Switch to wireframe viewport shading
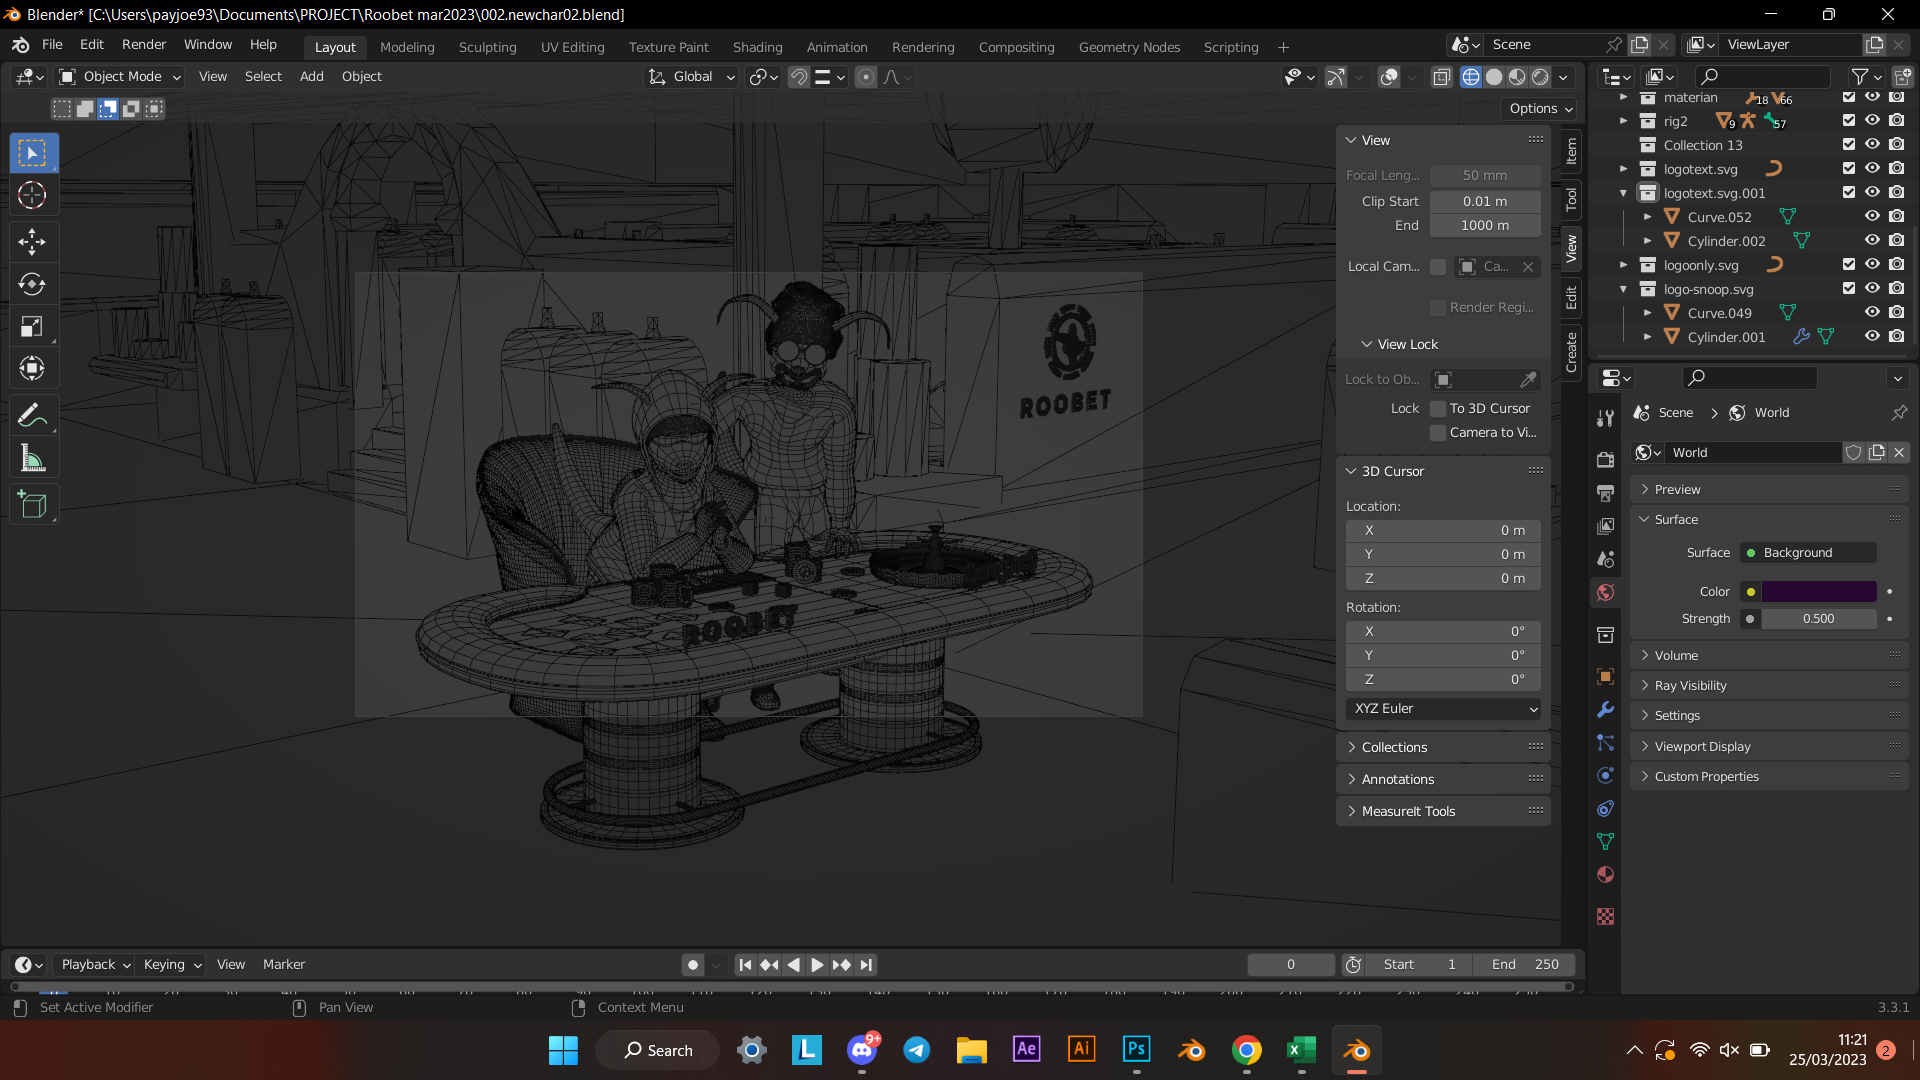Screen dimensions: 1920x1080 (x=1471, y=77)
